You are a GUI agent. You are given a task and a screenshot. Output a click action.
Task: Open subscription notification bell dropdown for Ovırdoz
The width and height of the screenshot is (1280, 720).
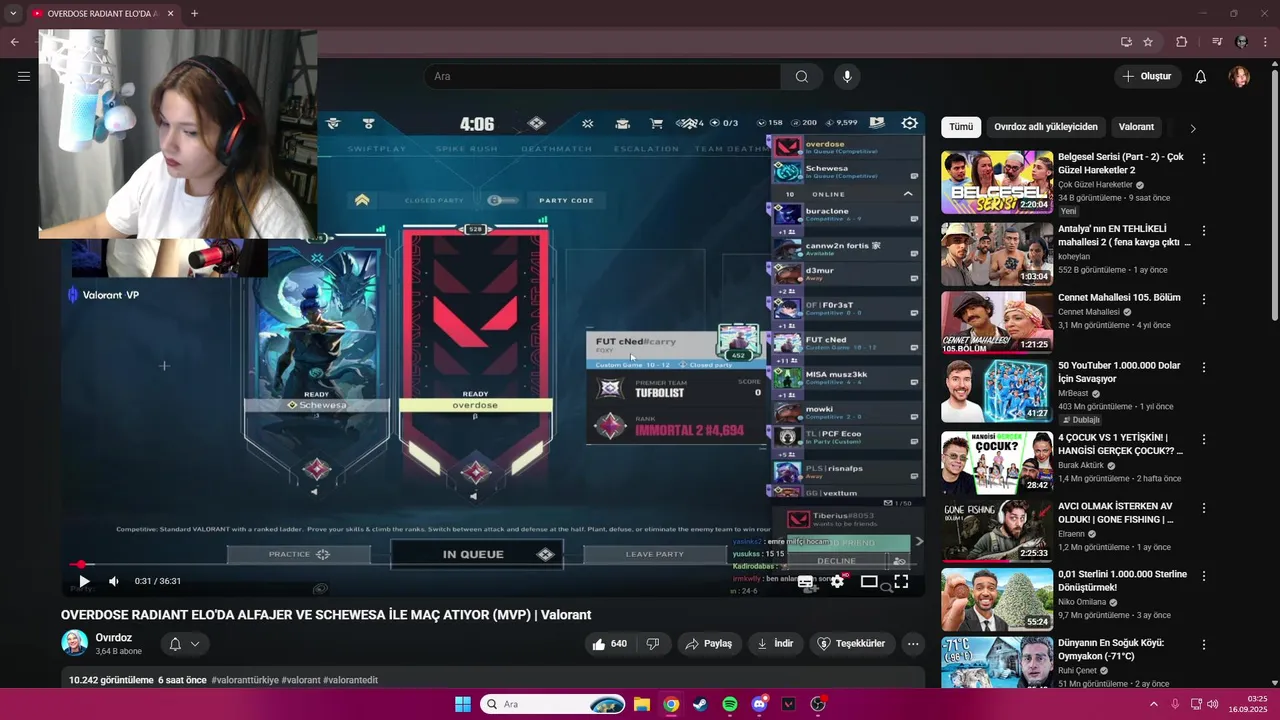coord(185,644)
